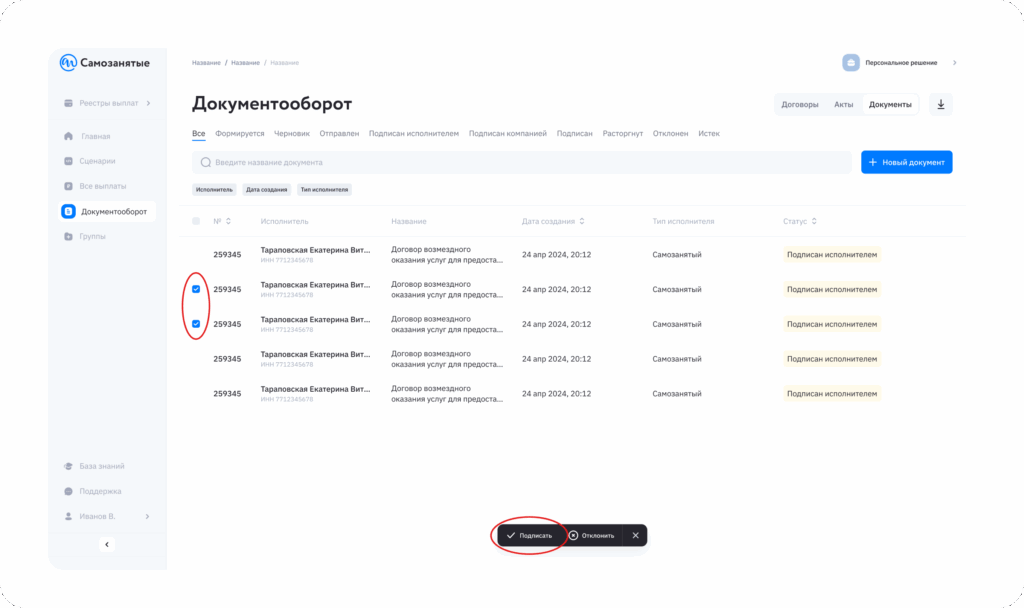Image resolution: width=1024 pixels, height=608 pixels.
Task: Open Группы via its folder icon
Action: [68, 236]
